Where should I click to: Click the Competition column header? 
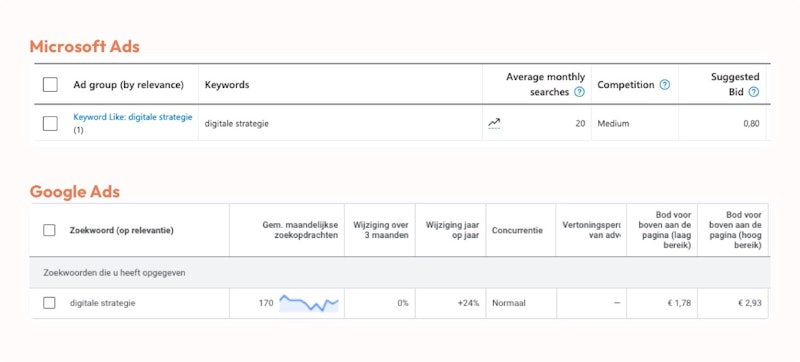pos(626,85)
